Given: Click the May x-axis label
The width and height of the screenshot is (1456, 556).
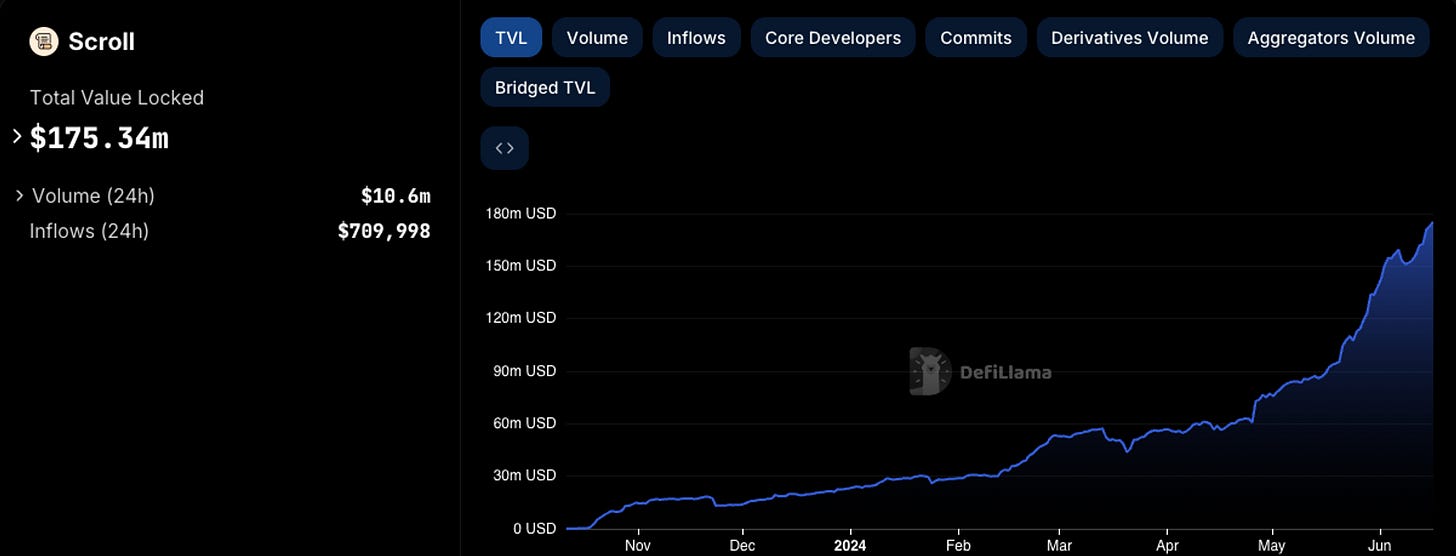Looking at the screenshot, I should 1271,546.
